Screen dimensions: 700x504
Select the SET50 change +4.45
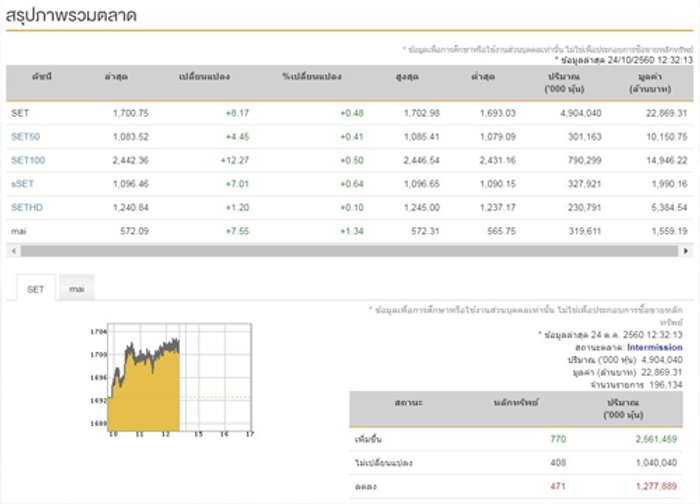pos(238,137)
